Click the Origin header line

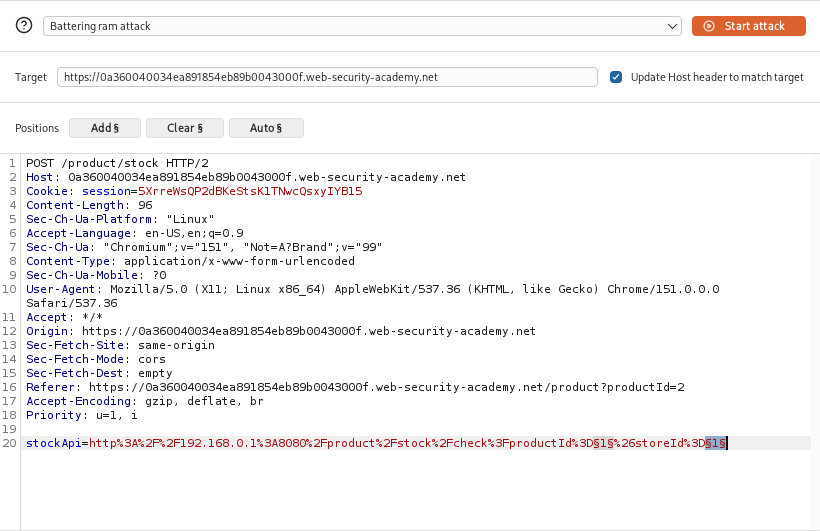pos(281,331)
